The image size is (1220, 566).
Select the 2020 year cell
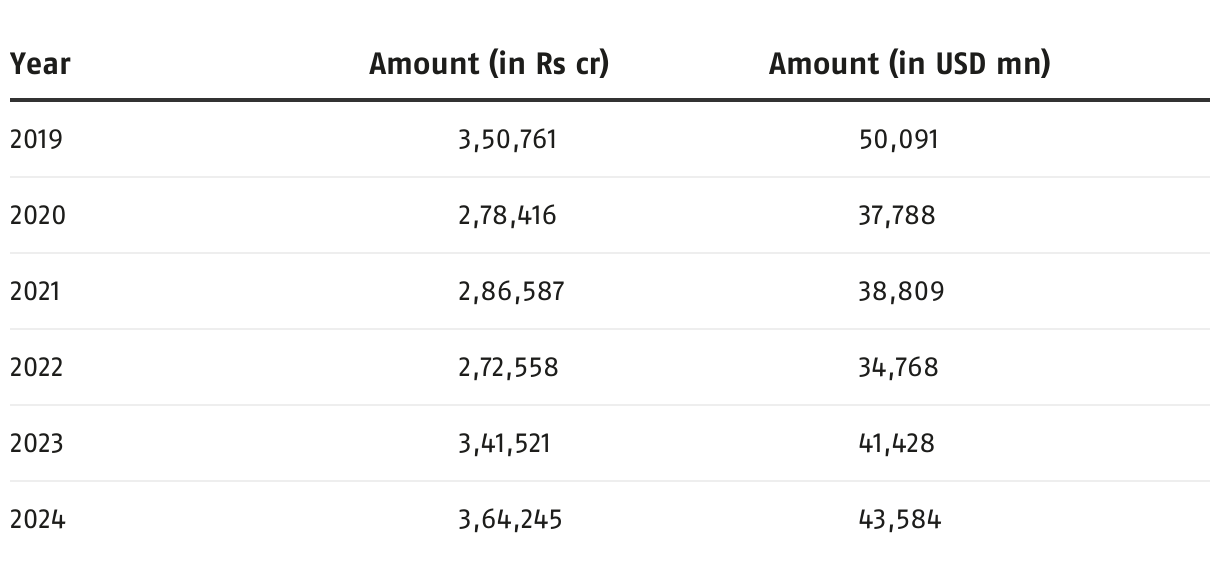(37, 215)
